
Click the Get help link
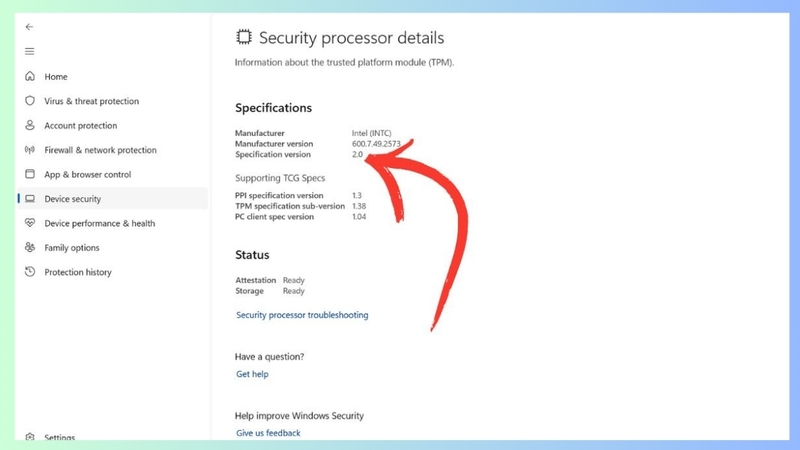[x=252, y=374]
